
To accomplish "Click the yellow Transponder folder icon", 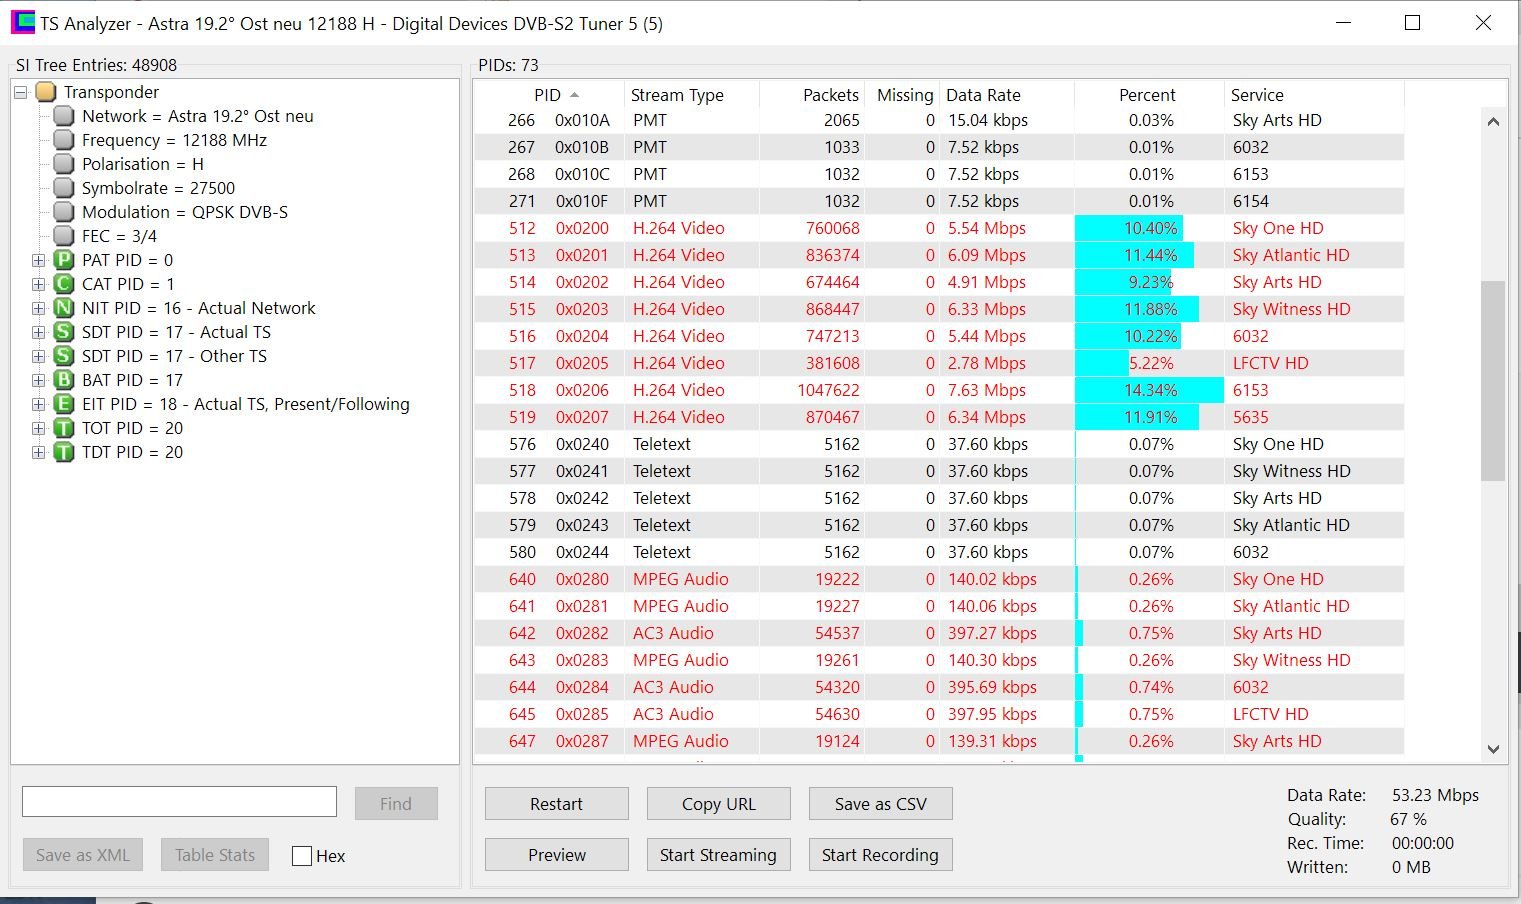I will 46,92.
